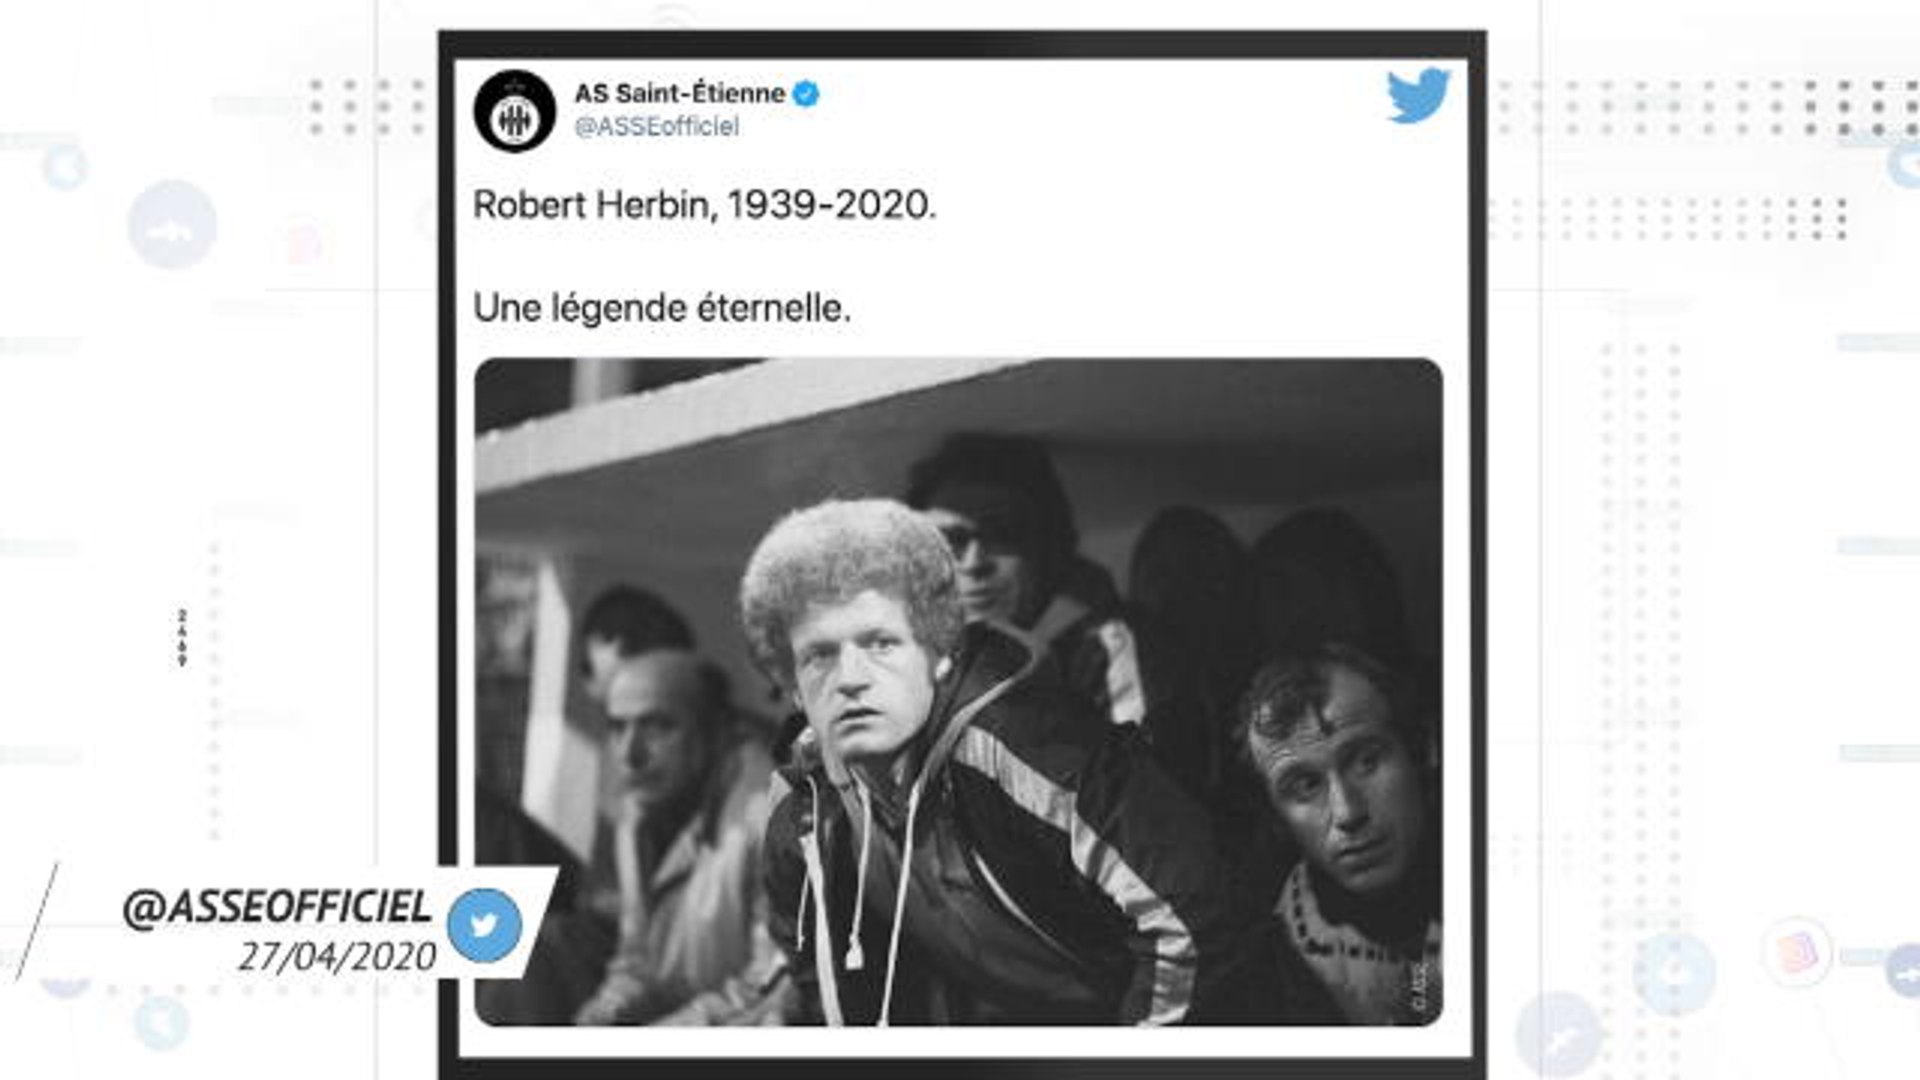Open the AS Saint-Étienne account name
The height and width of the screenshot is (1080, 1920).
coord(679,93)
